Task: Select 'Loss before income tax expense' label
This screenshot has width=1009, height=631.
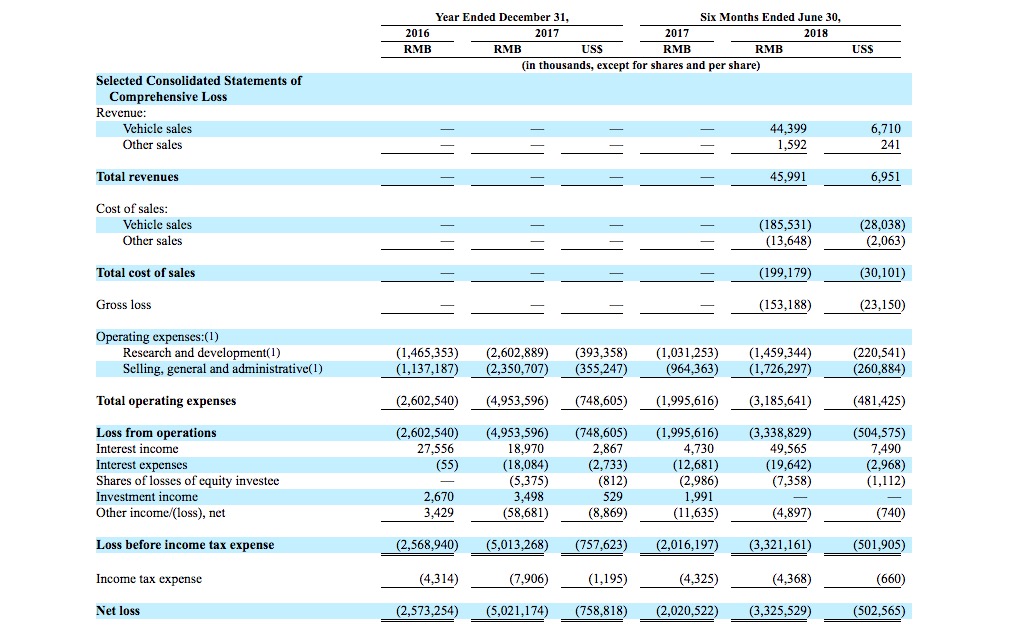Action: (x=185, y=545)
